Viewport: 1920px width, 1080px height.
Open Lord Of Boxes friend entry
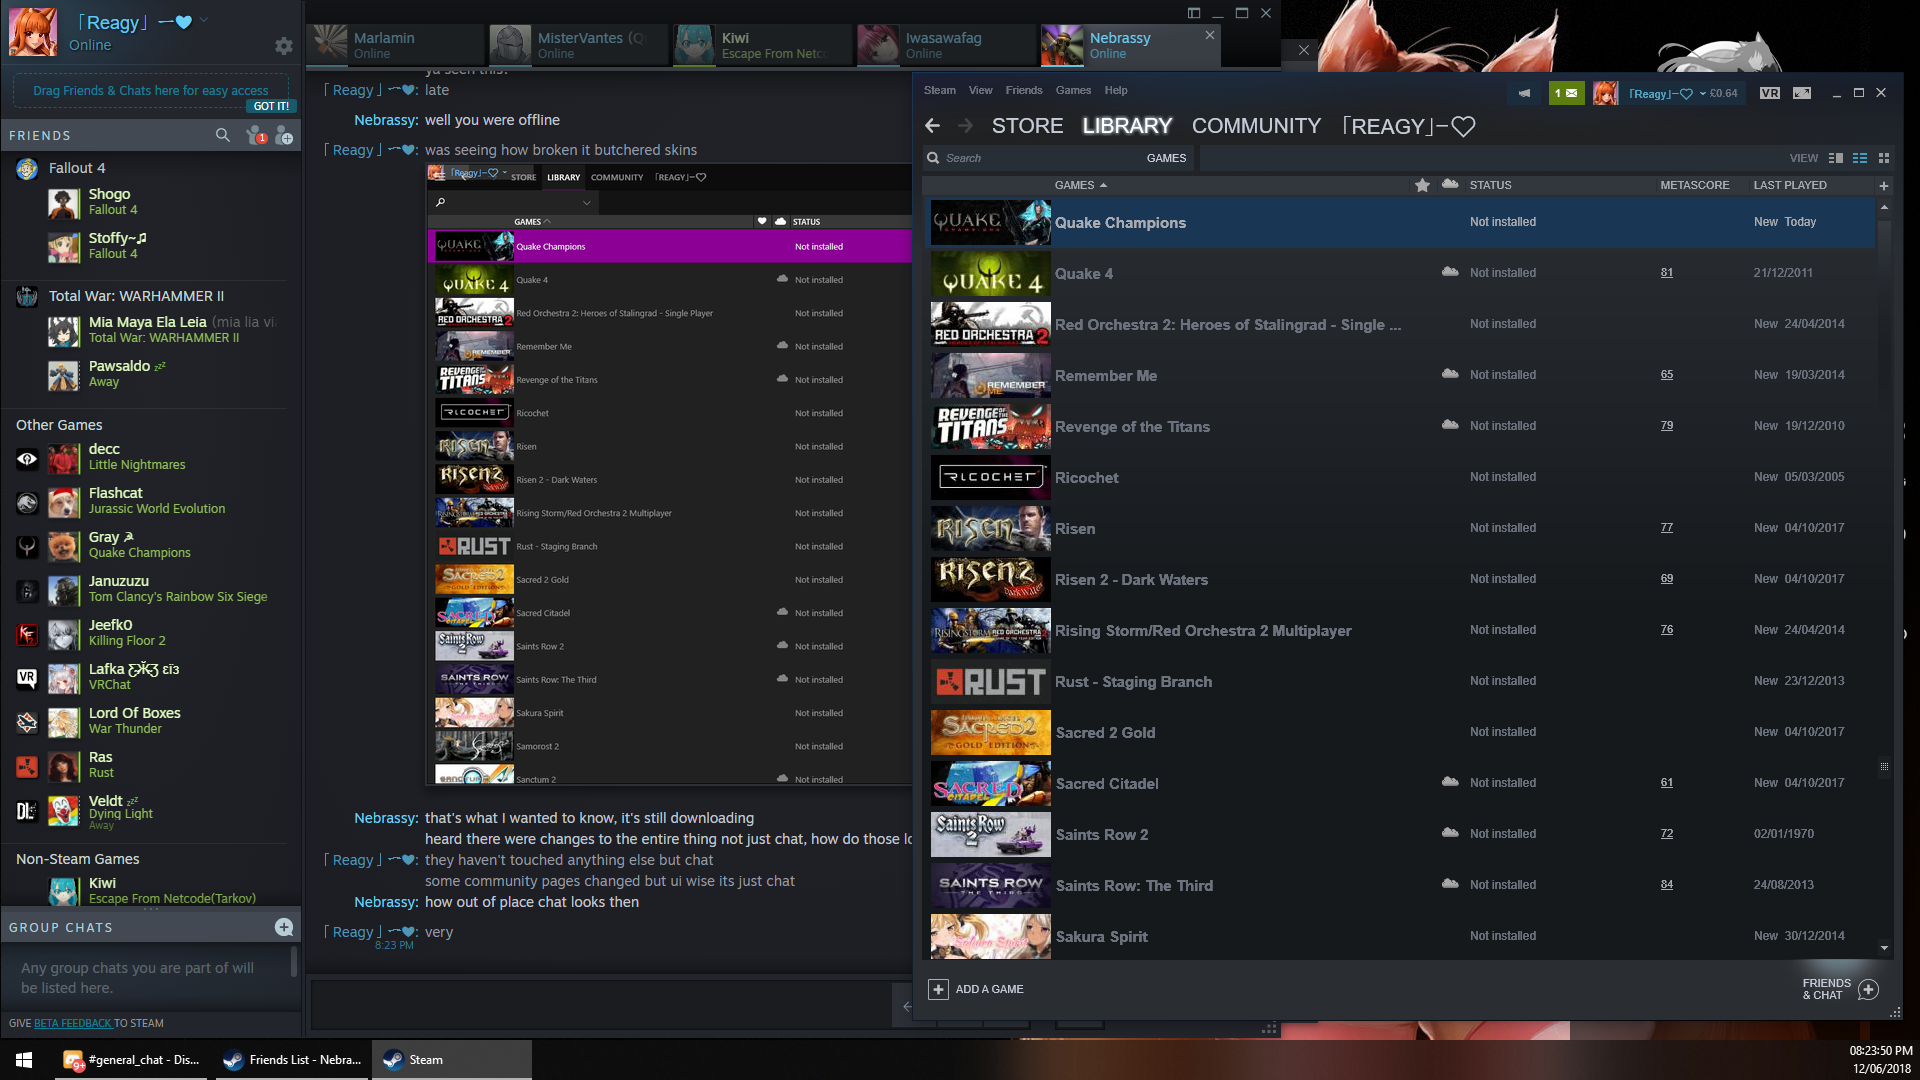click(150, 721)
